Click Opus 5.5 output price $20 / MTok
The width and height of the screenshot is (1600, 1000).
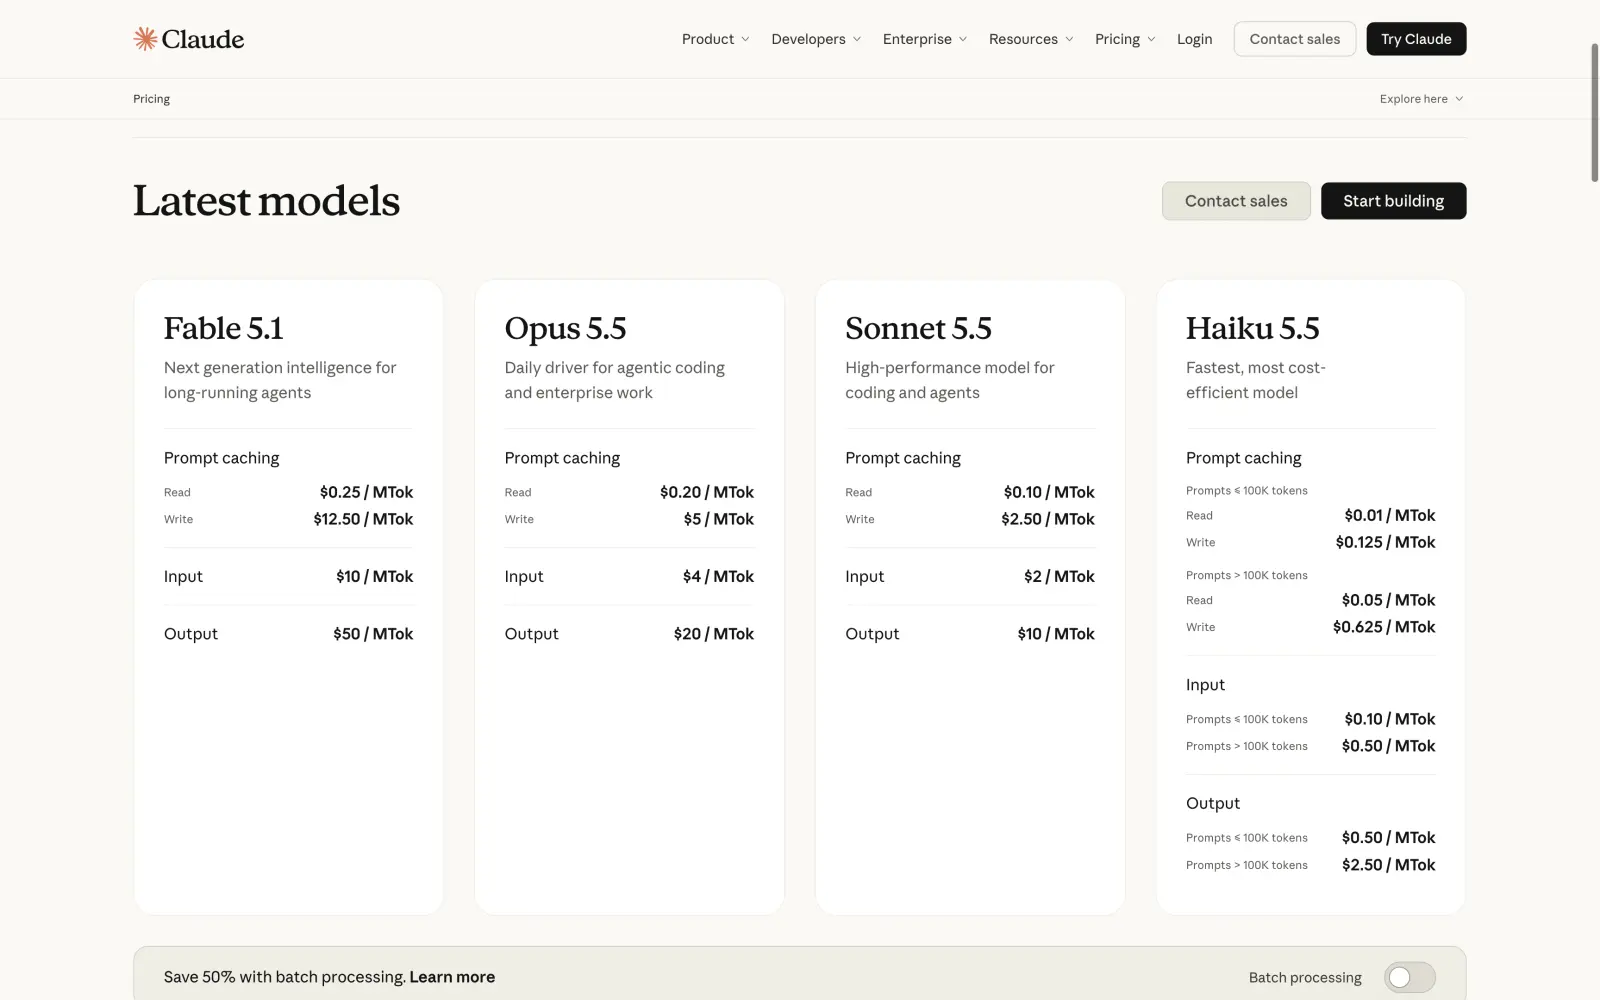[714, 634]
